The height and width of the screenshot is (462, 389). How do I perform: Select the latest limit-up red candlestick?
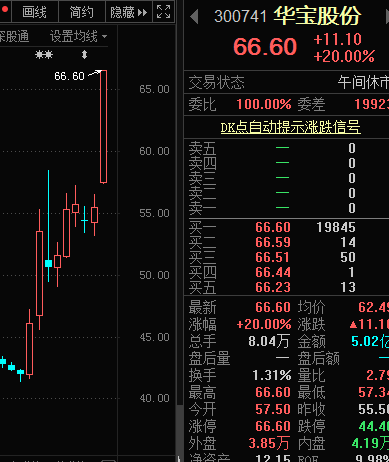pos(103,127)
